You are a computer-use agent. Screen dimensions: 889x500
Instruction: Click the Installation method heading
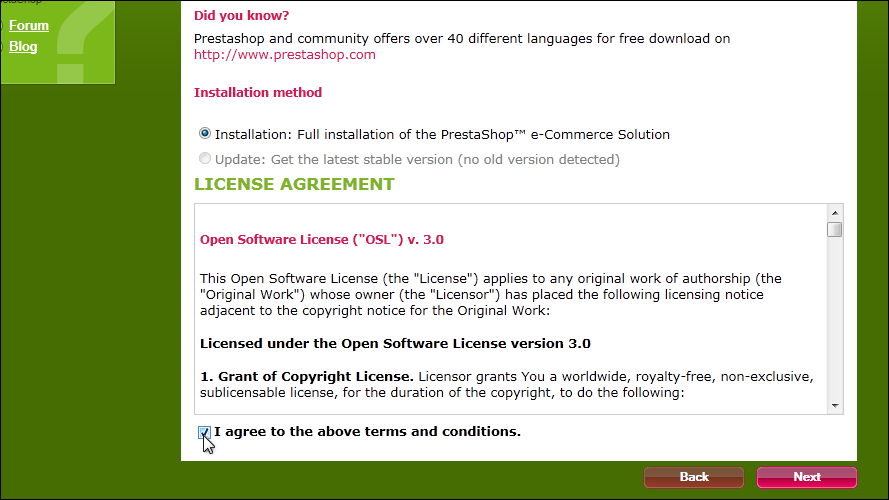coord(258,92)
